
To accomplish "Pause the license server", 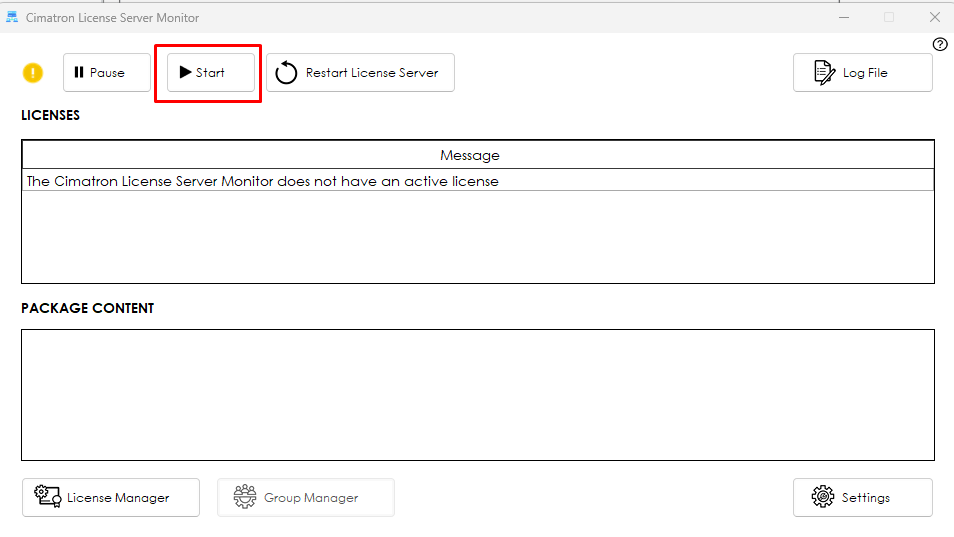I will pos(107,72).
